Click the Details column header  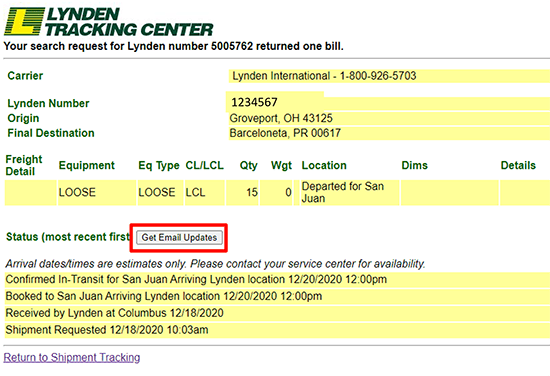pos(518,165)
